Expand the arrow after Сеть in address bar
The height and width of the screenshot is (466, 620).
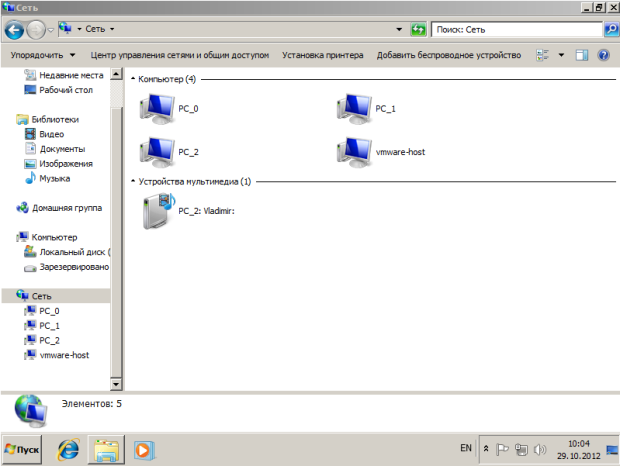tap(112, 29)
